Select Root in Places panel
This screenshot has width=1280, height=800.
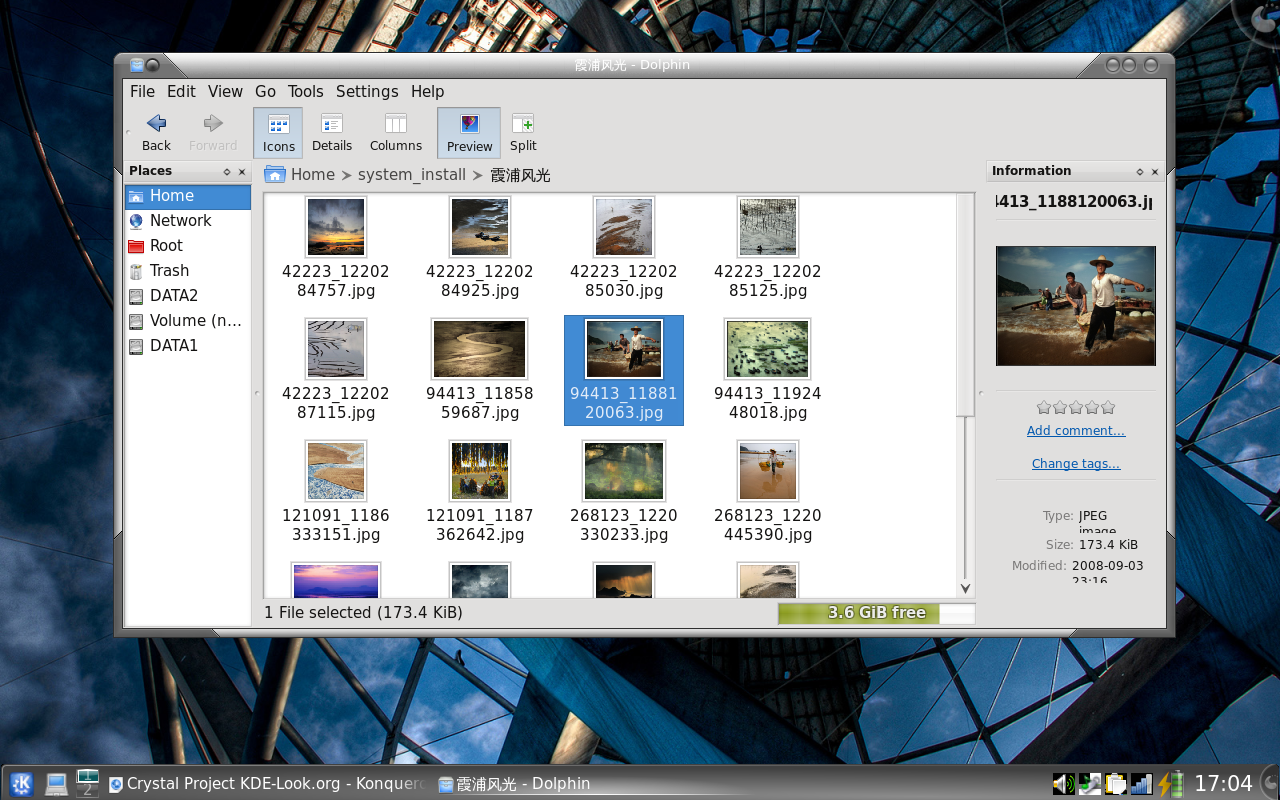(188, 246)
